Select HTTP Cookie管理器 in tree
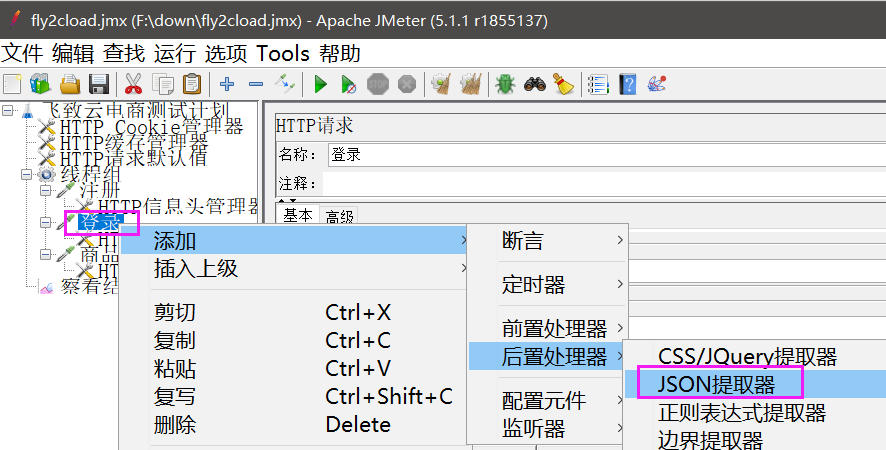 click(151, 127)
